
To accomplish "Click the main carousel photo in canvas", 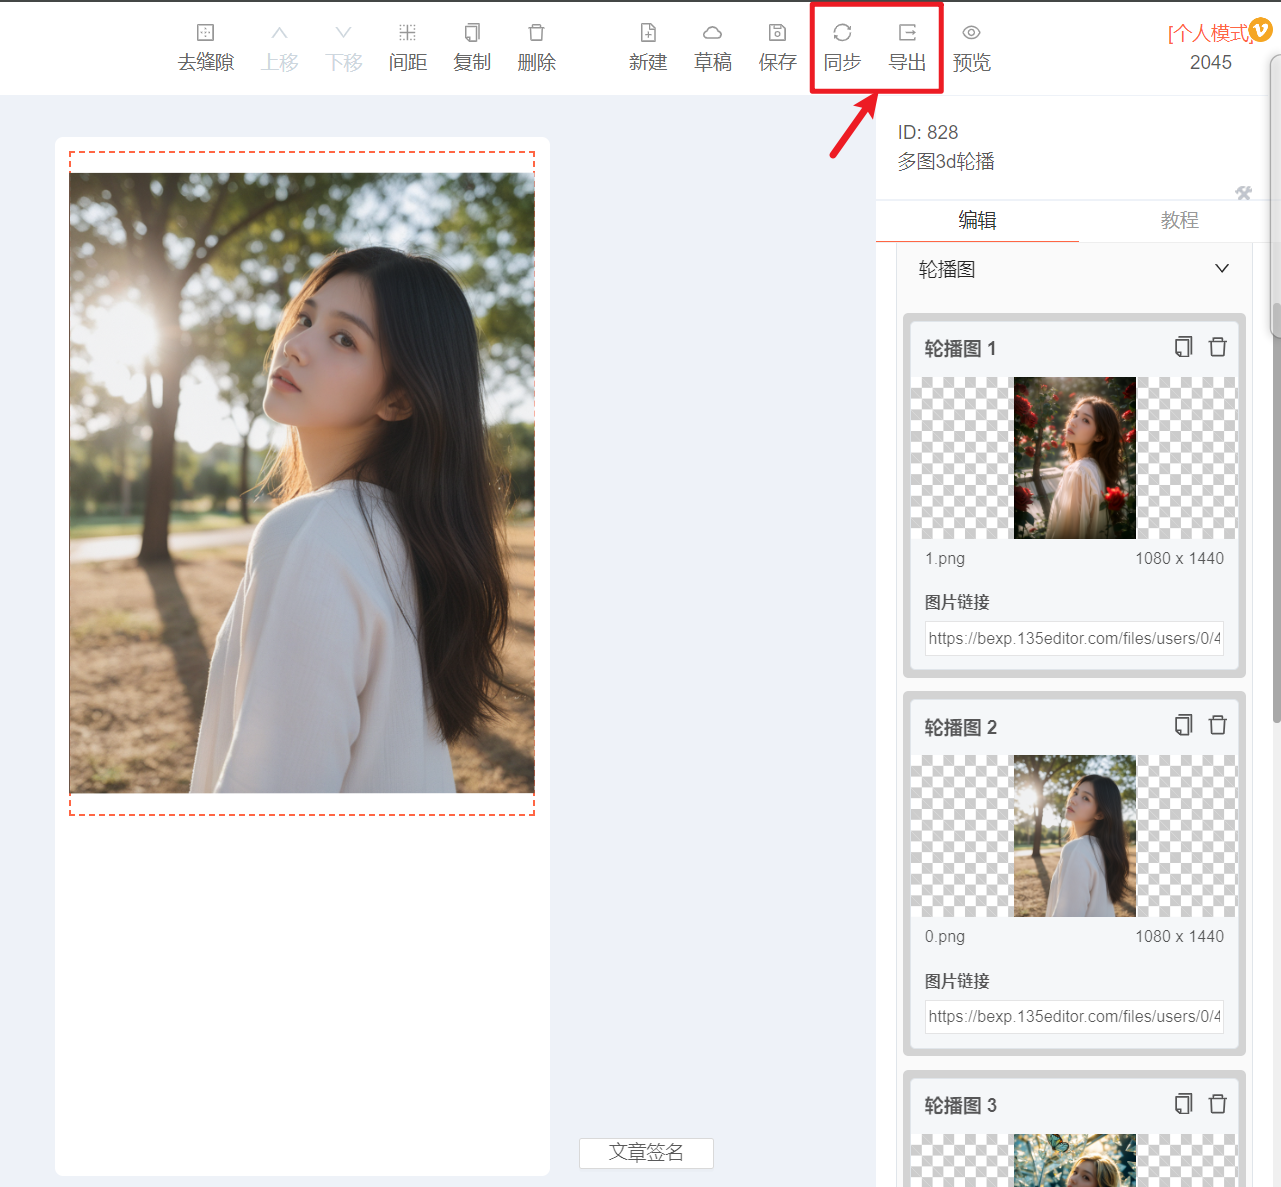I will (302, 483).
